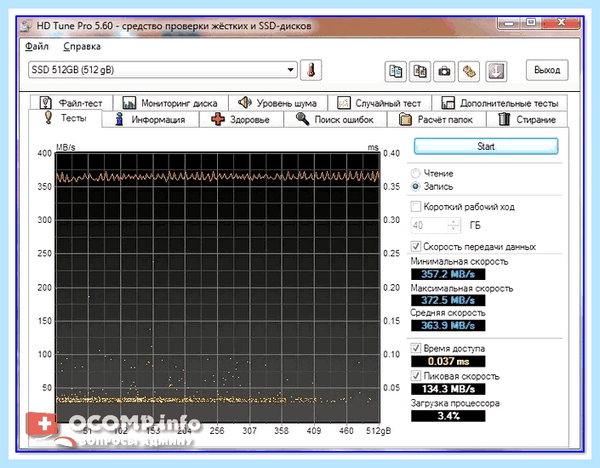
Task: Open the Справка menu
Action: 82,47
